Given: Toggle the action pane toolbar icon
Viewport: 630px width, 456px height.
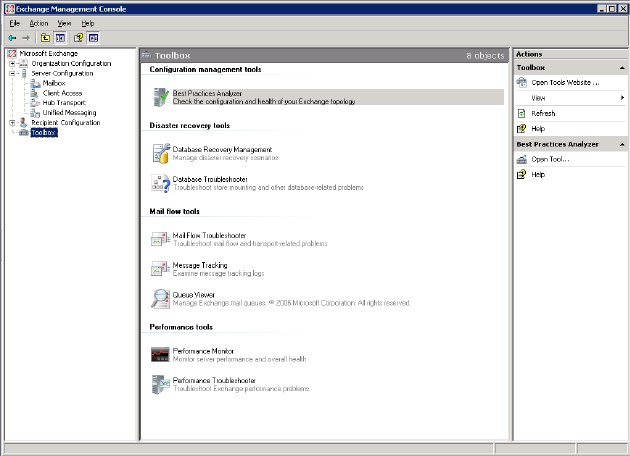Looking at the screenshot, I should 93,38.
